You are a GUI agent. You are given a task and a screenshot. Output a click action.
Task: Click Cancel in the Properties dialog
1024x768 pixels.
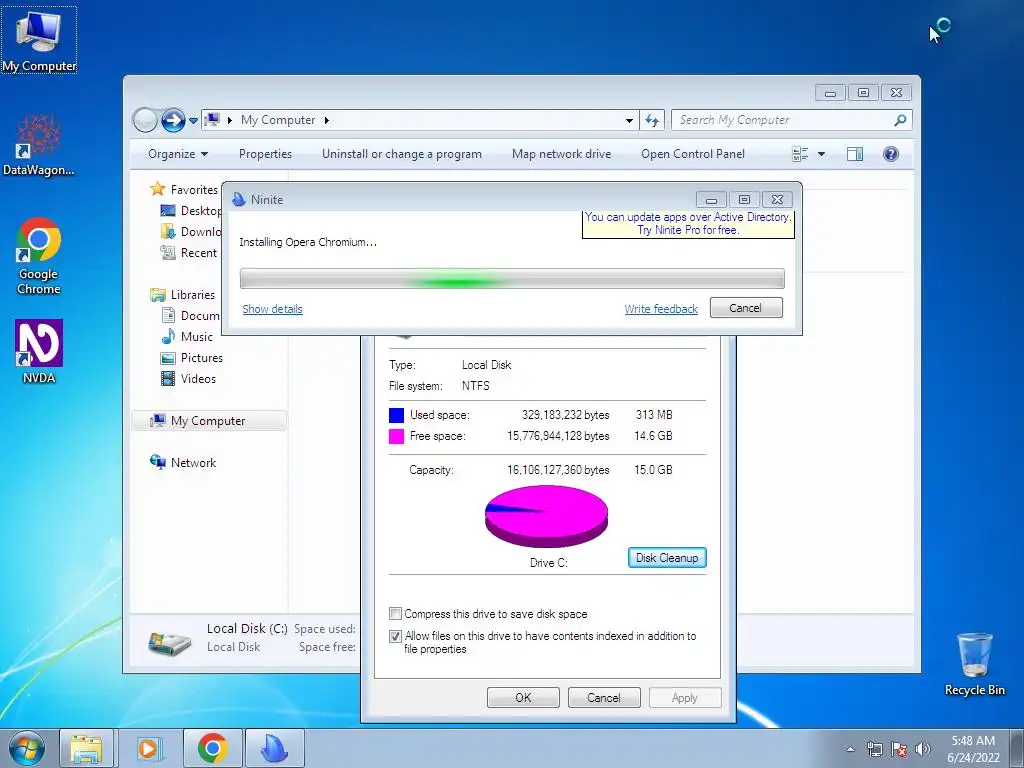pos(604,697)
